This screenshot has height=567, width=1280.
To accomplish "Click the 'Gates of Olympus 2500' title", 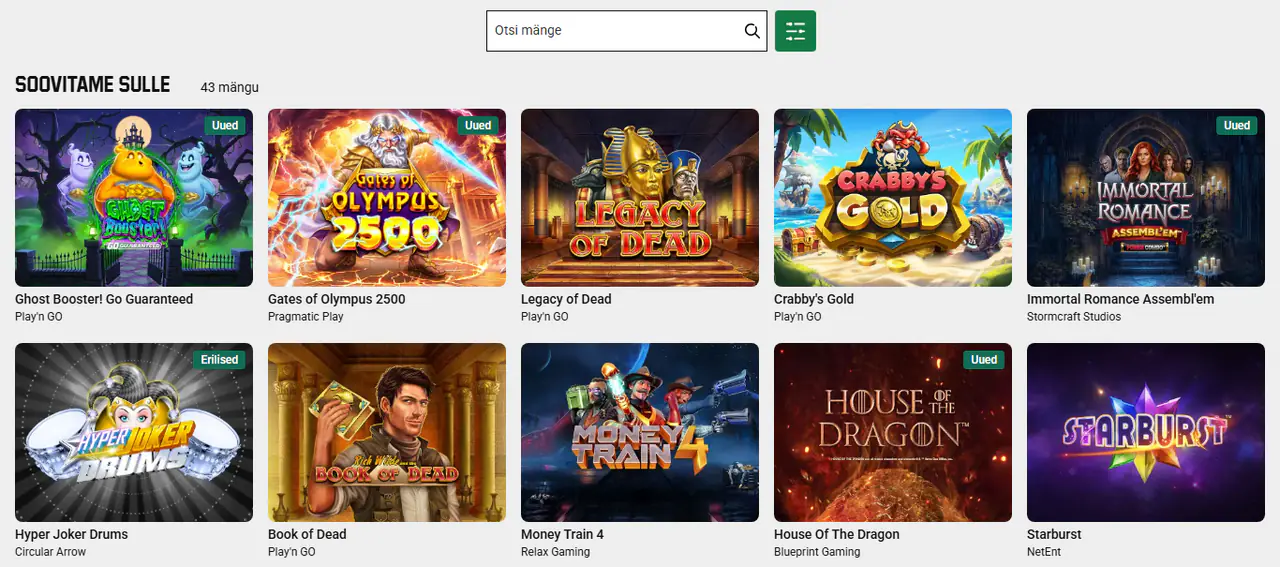I will [x=337, y=299].
